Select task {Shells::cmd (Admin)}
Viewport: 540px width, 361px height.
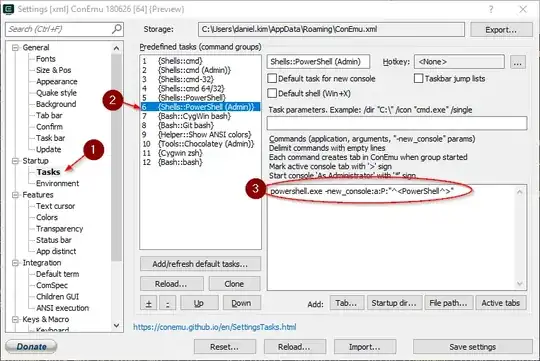point(200,70)
